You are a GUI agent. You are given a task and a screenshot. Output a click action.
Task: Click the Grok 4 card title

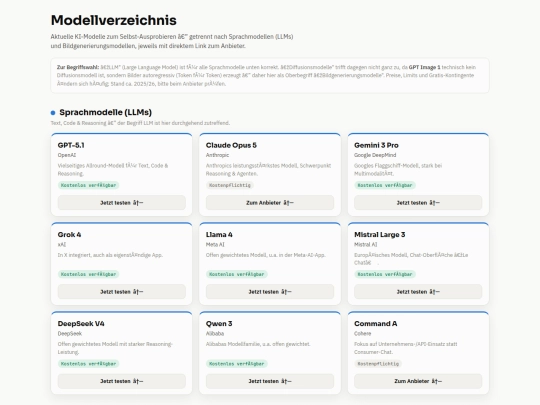[x=69, y=235]
